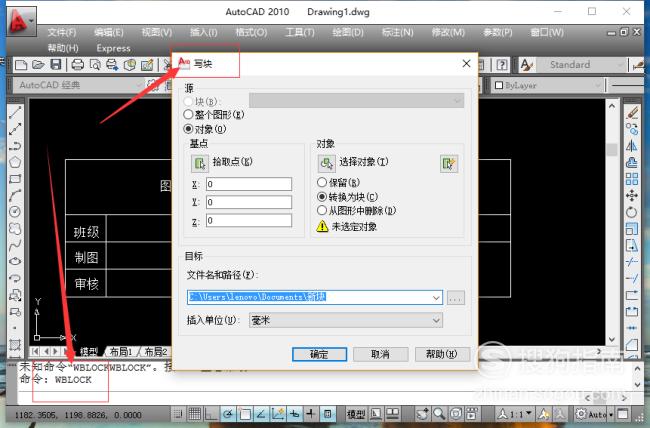Select the Move modify tool
The height and width of the screenshot is (428, 650).
[x=632, y=195]
